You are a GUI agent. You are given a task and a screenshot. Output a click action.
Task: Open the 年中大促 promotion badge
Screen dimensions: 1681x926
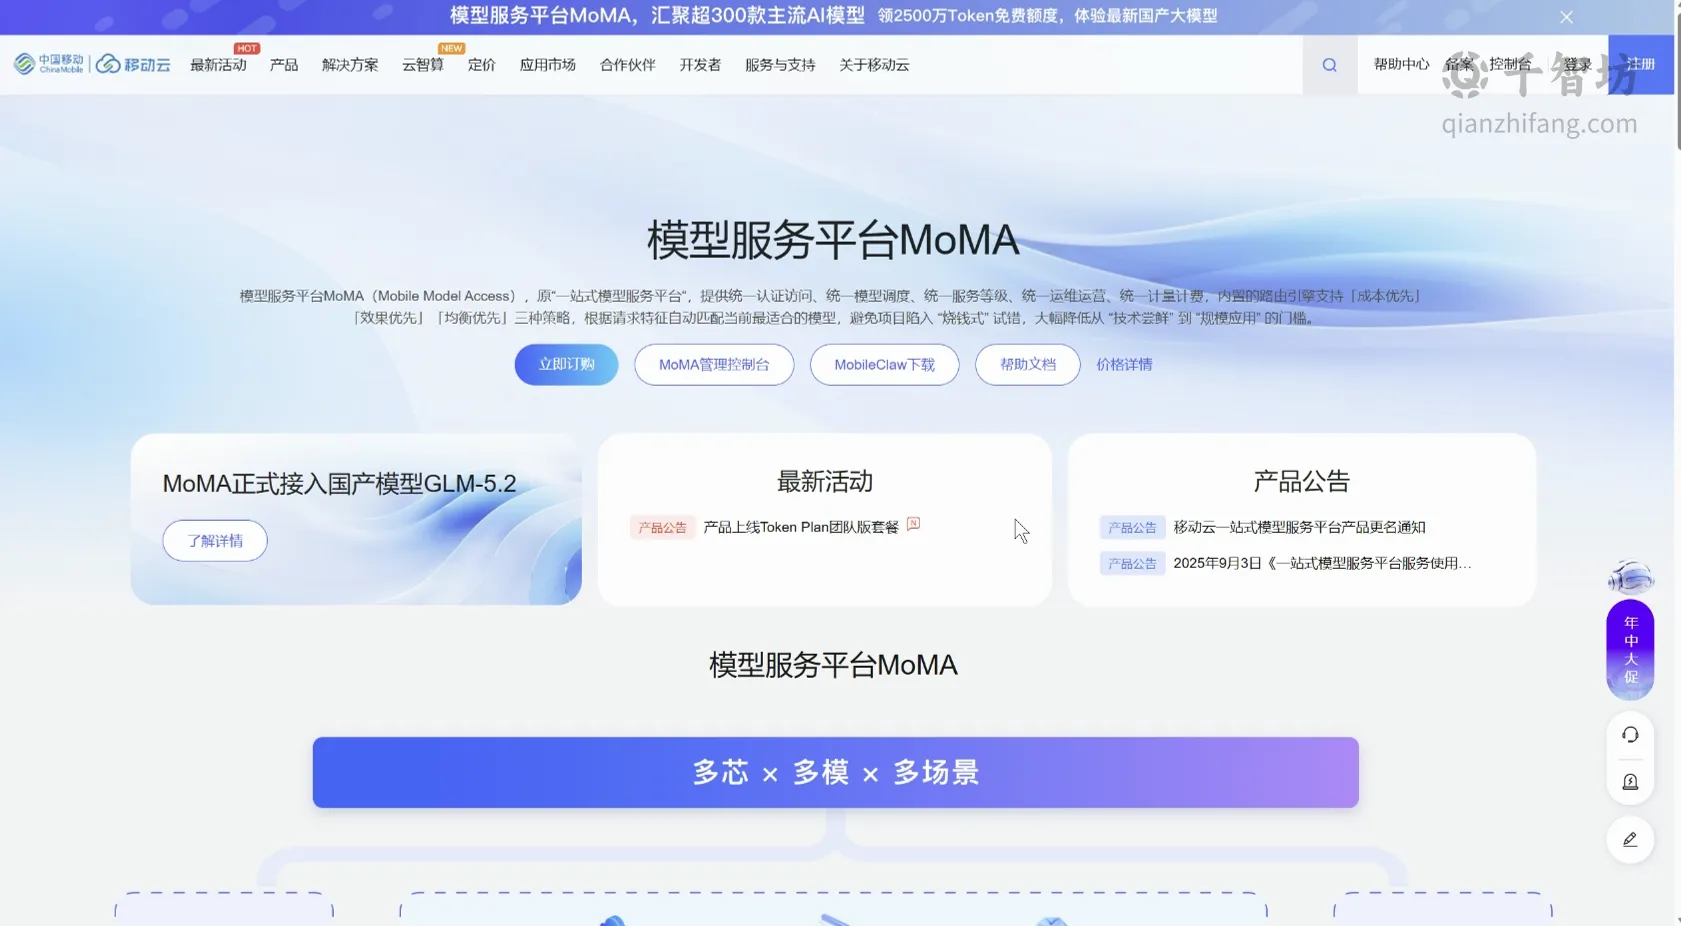click(x=1630, y=650)
